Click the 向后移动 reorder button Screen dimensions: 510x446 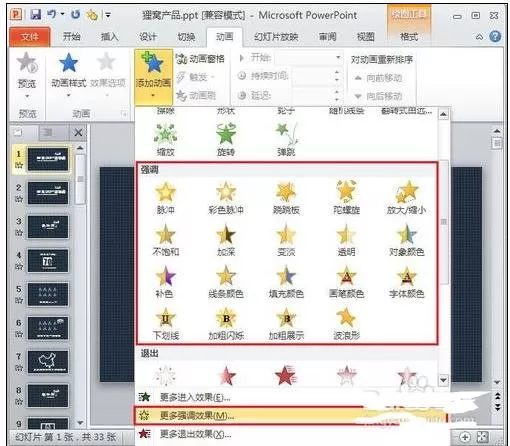pyautogui.click(x=378, y=96)
